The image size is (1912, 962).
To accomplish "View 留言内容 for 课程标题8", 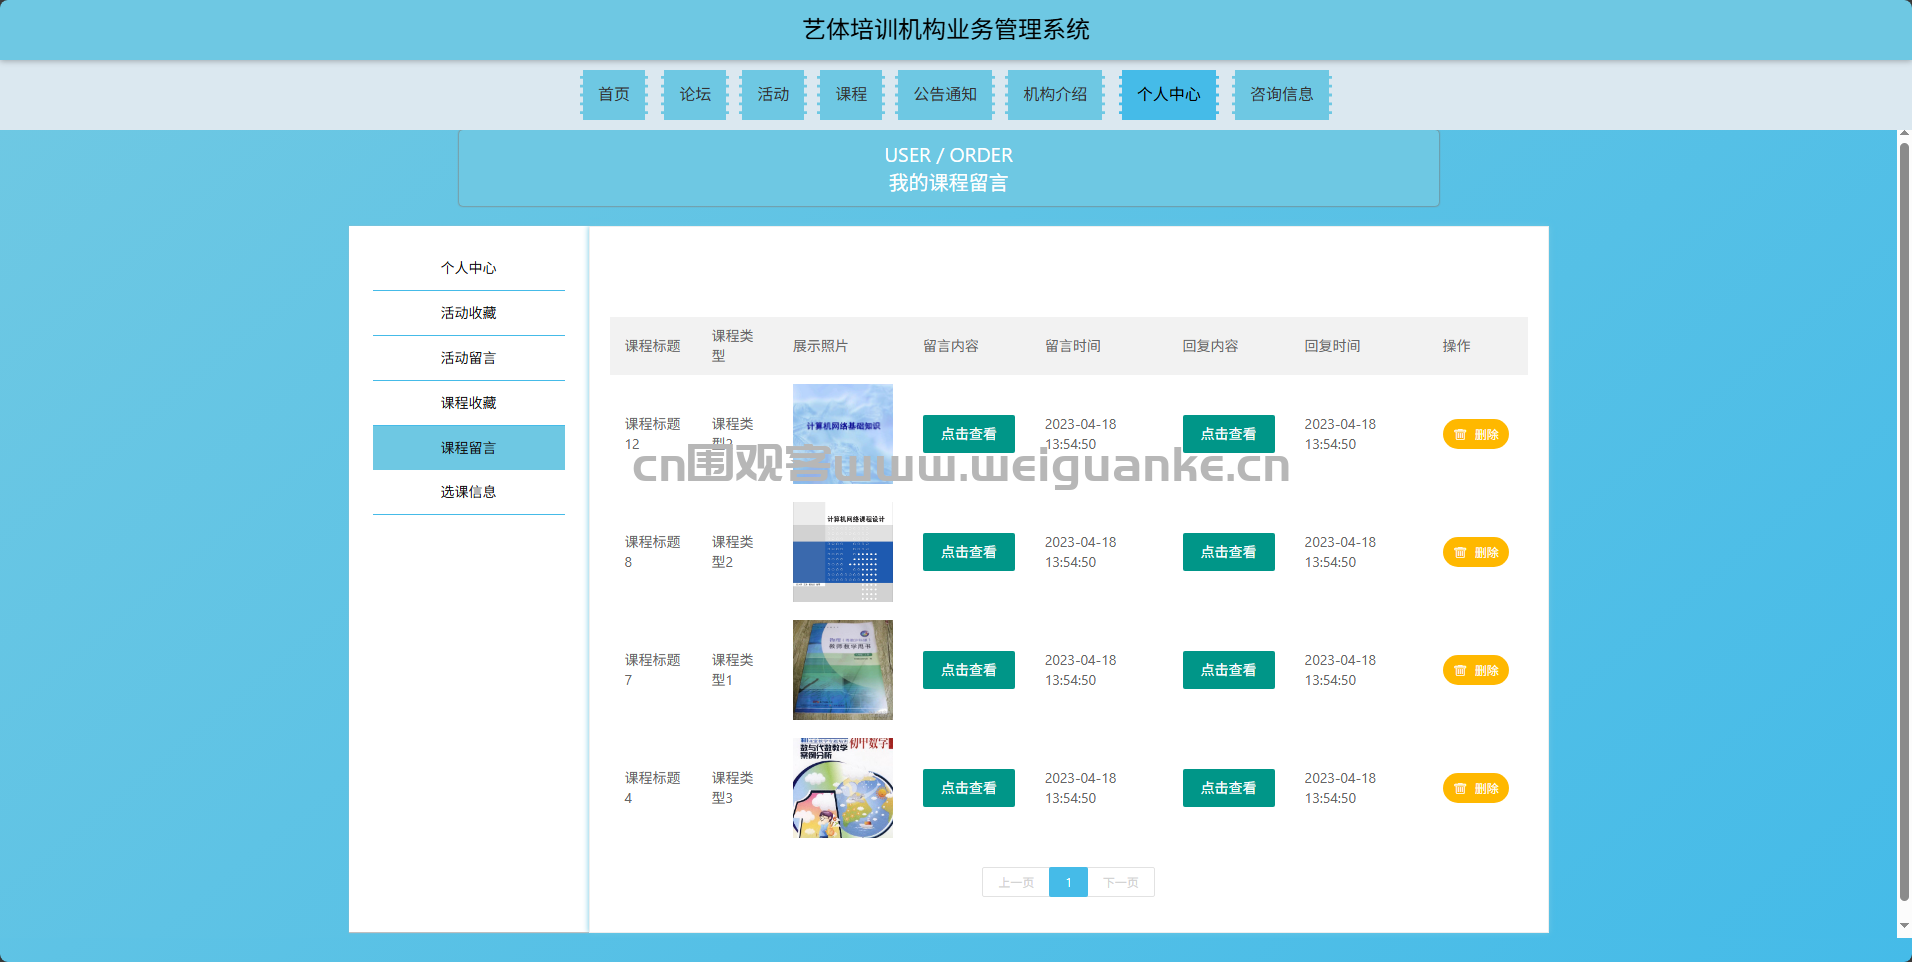I will 969,552.
